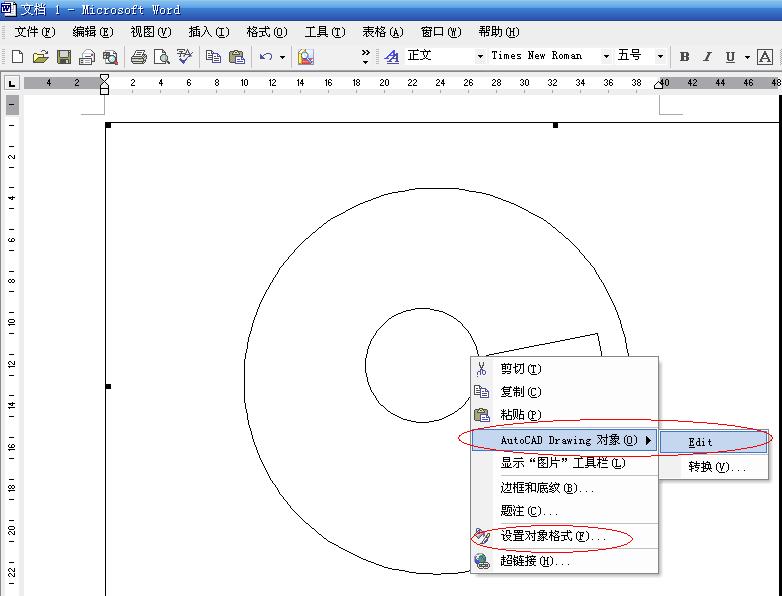
Task: Open the 格式(O) menu
Action: pos(267,32)
